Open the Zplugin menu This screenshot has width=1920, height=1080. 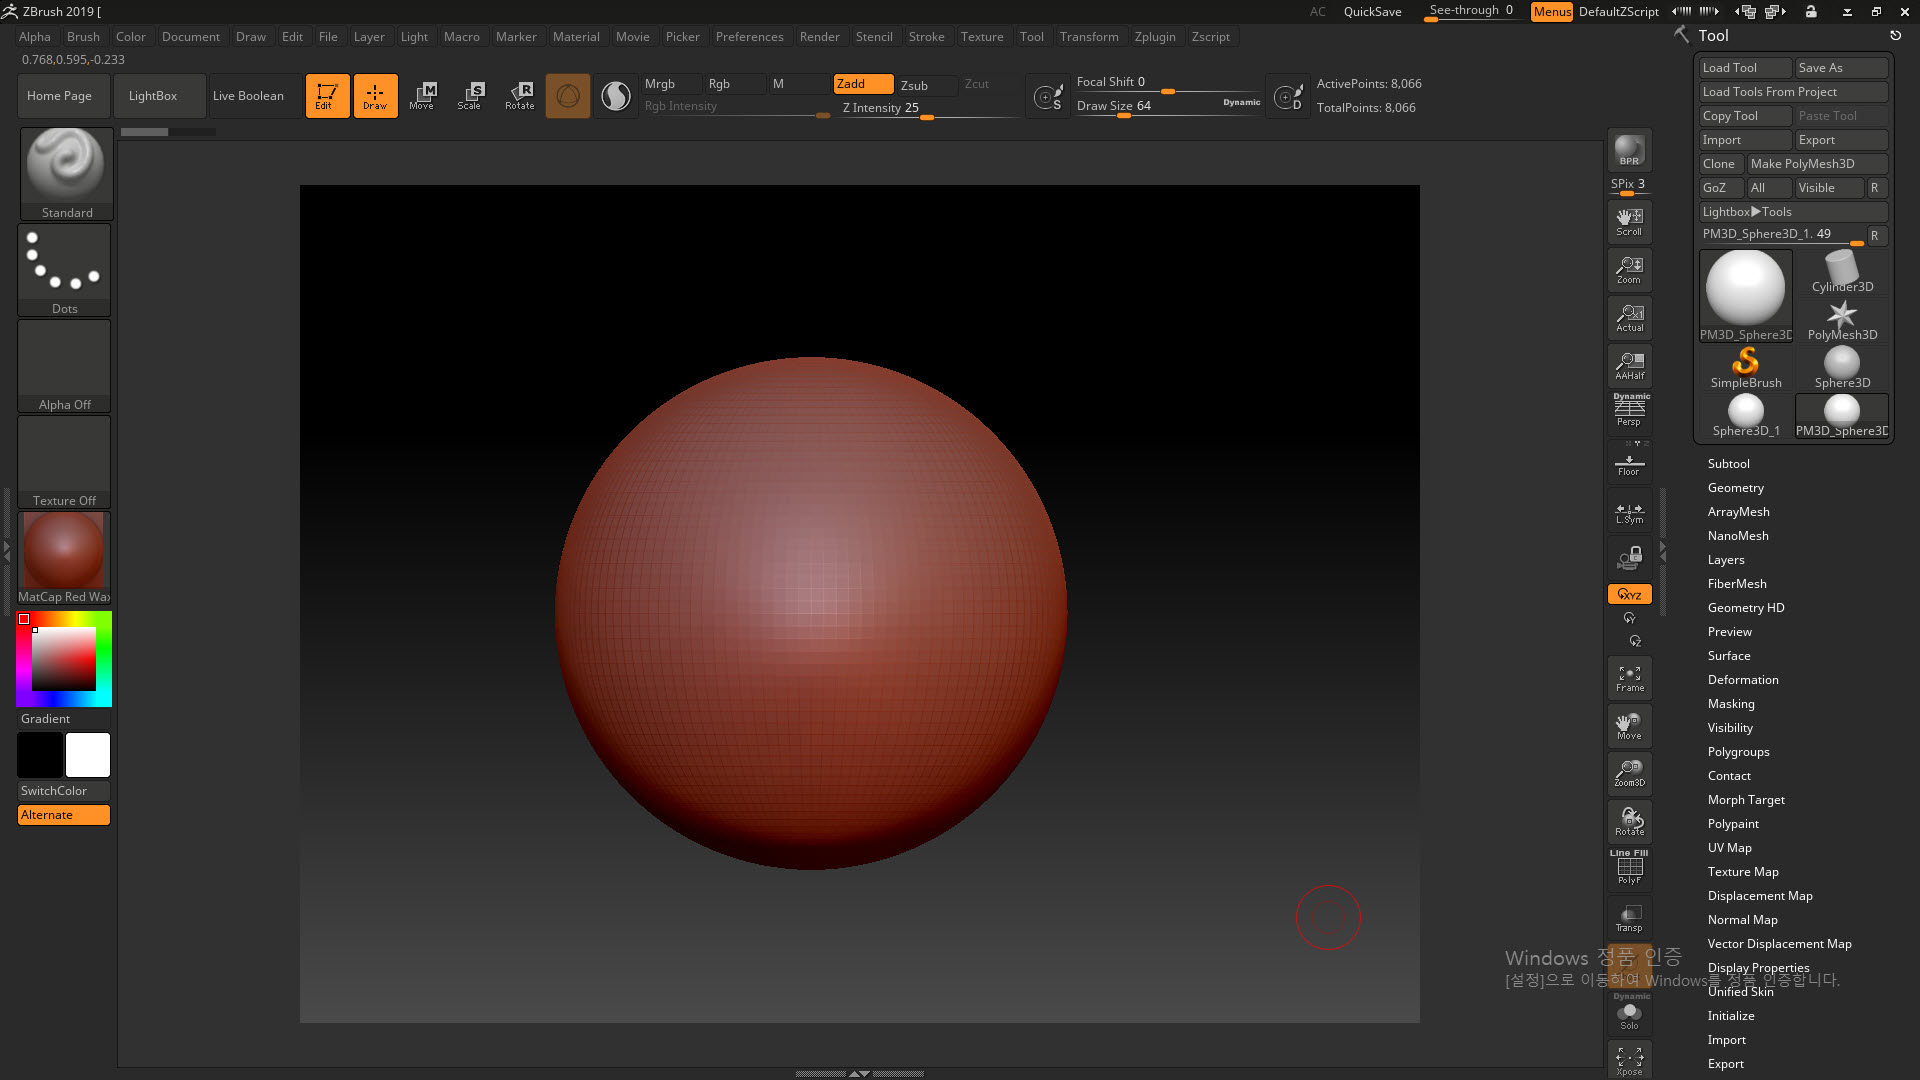(1154, 37)
